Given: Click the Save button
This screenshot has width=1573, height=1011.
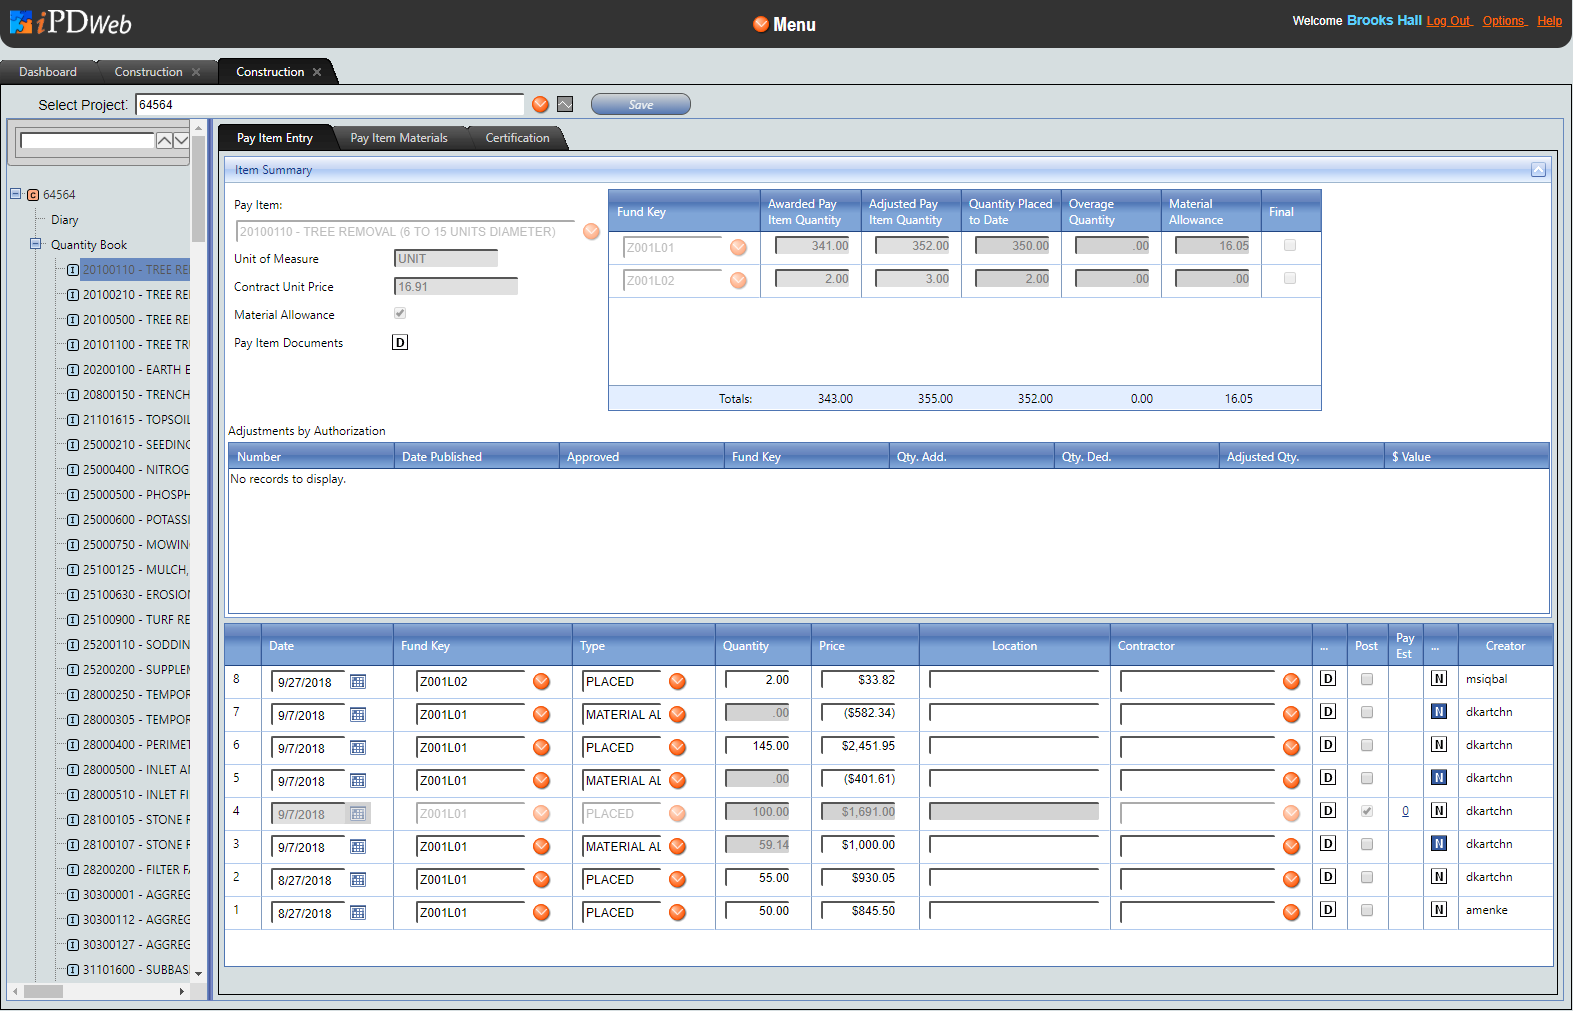Looking at the screenshot, I should (x=640, y=105).
